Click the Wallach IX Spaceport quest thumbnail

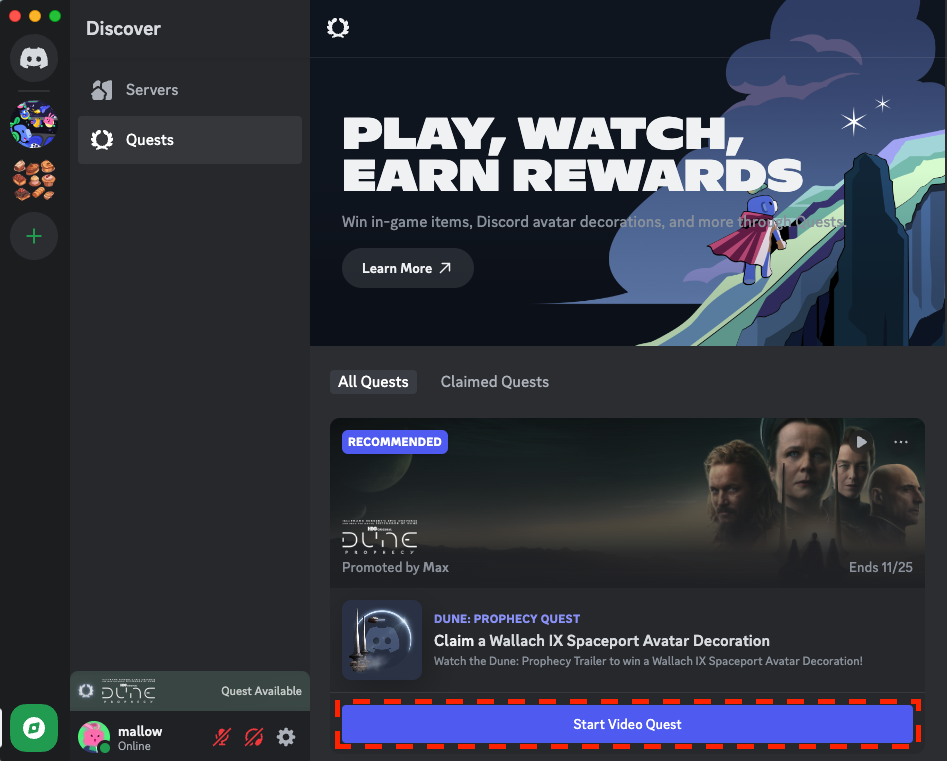(382, 639)
